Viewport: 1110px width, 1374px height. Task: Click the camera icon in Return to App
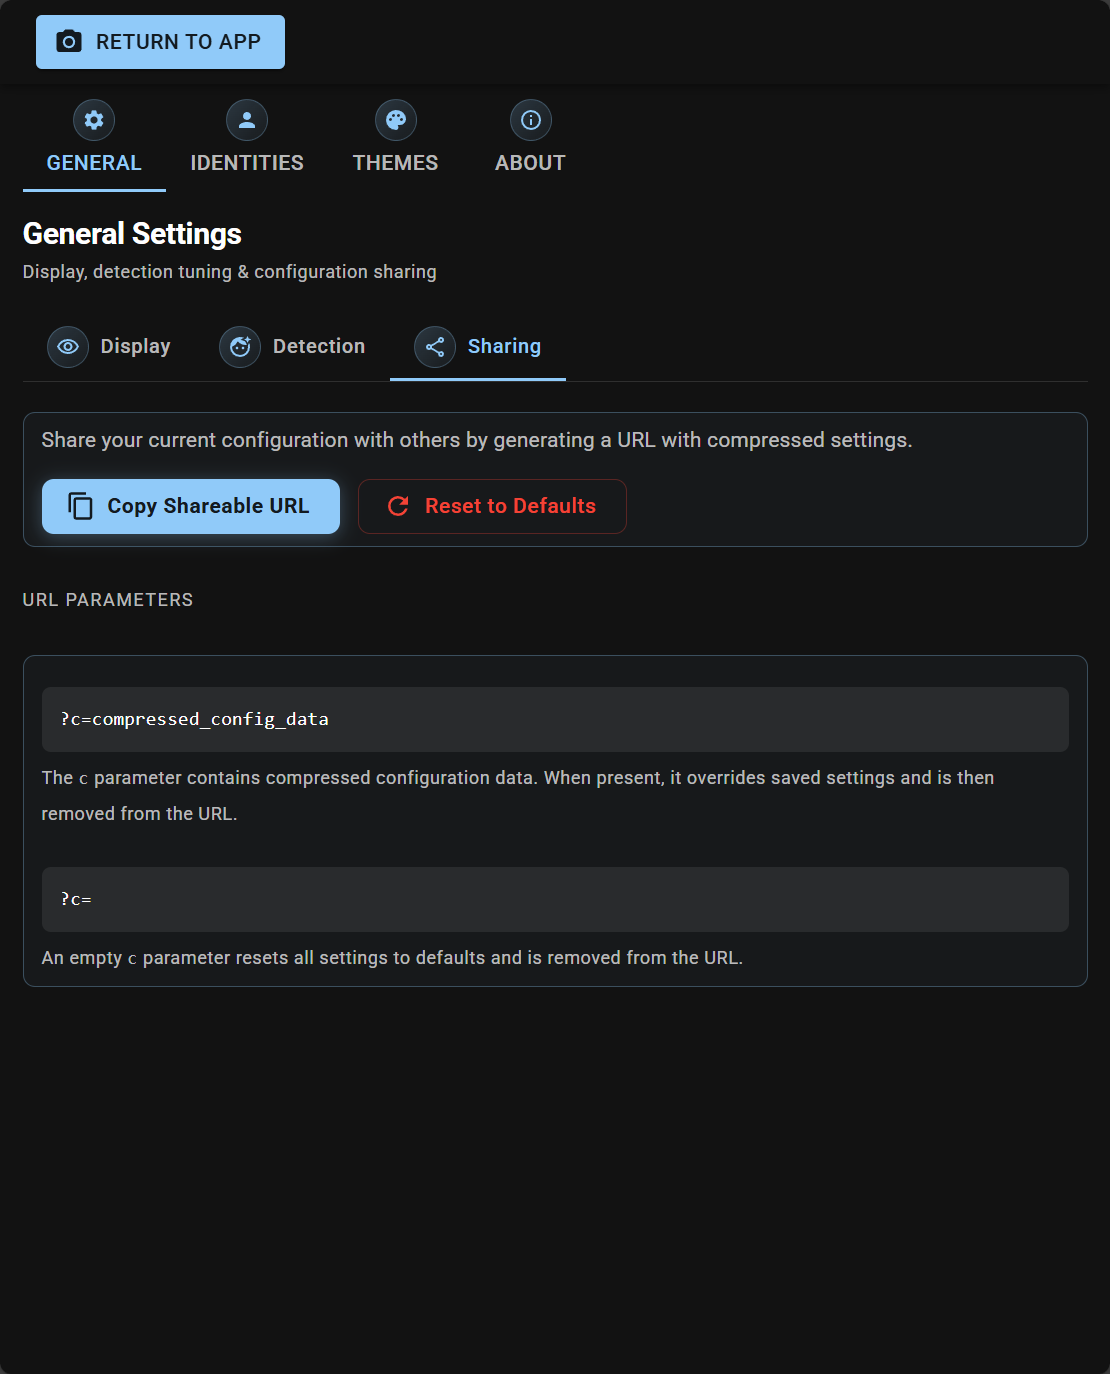click(66, 41)
